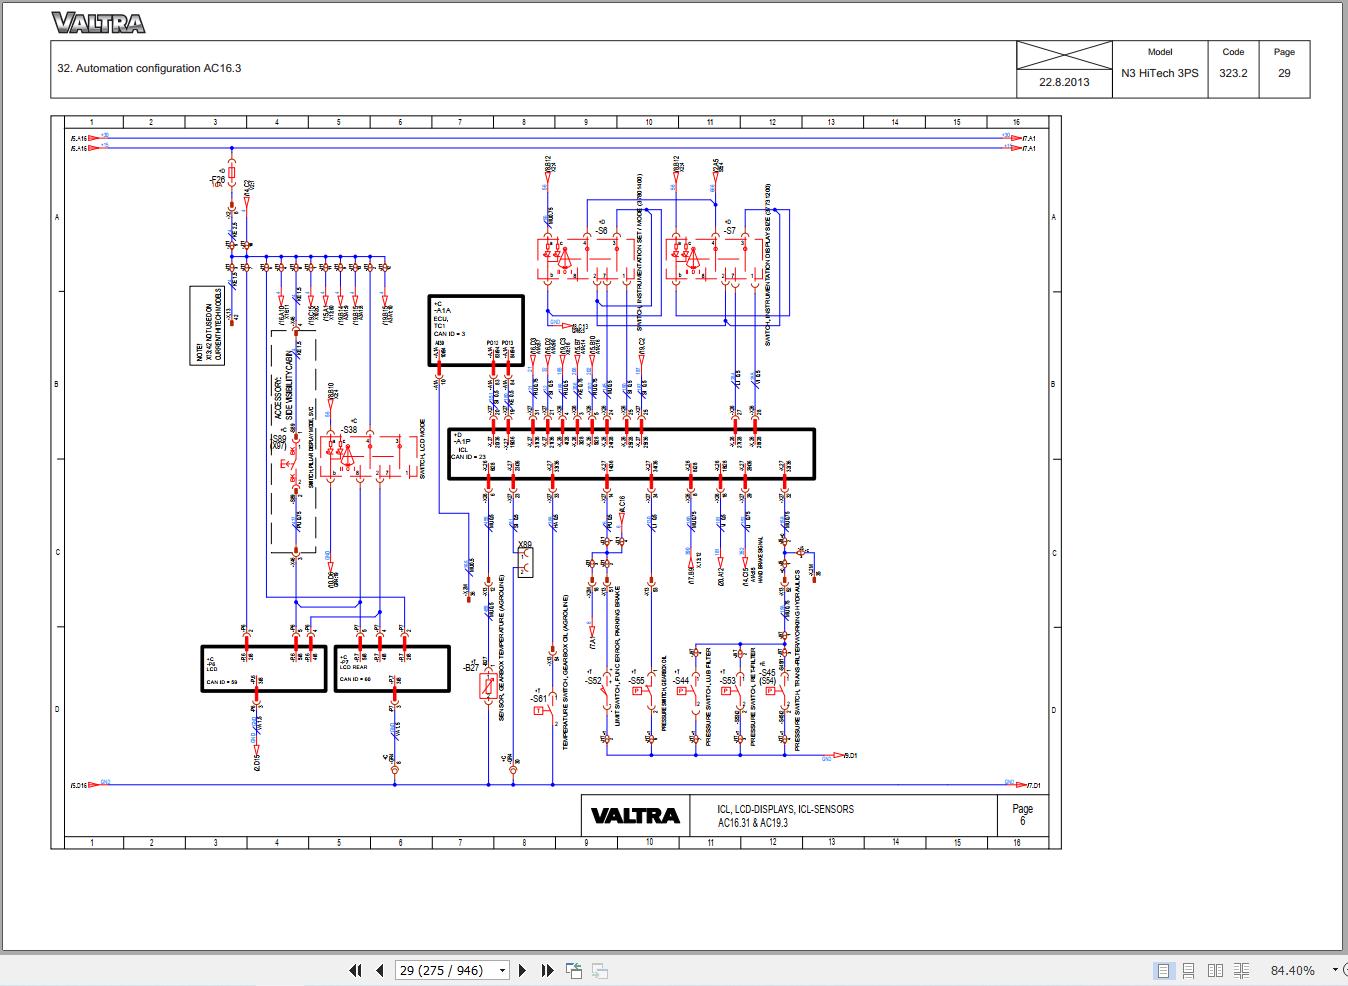Open the zoom level dropdown arrow

tap(1335, 970)
